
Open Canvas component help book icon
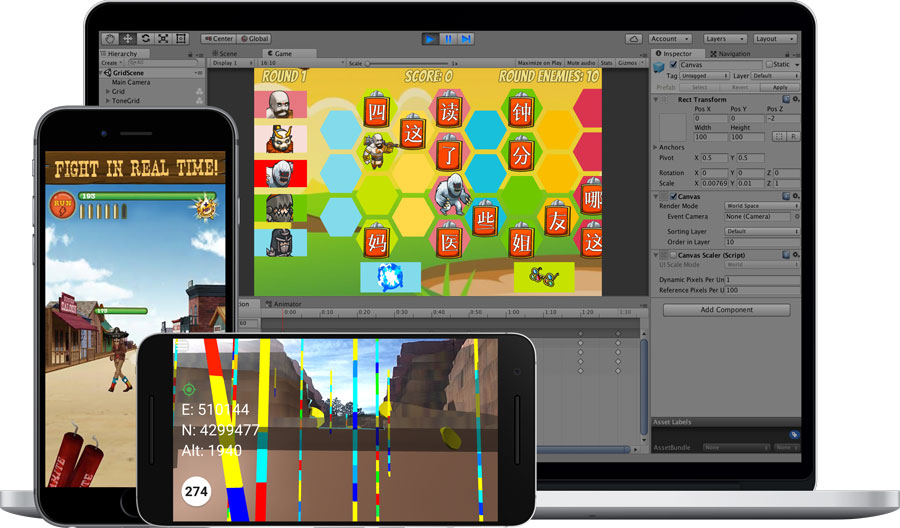point(786,196)
